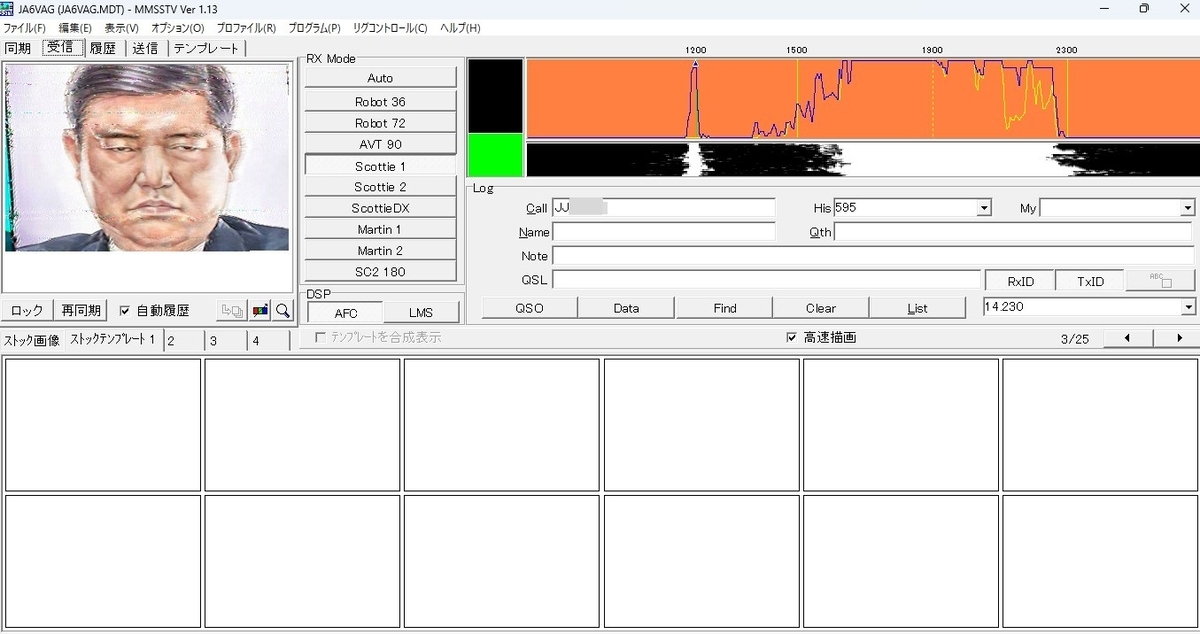This screenshot has width=1200, height=634.
Task: Go to the next stock page arrow
Action: click(x=1180, y=338)
